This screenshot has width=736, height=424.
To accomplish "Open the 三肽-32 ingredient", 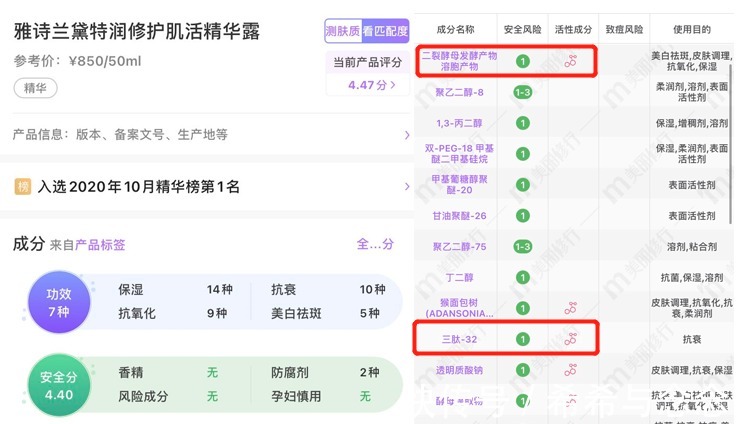I will (459, 339).
